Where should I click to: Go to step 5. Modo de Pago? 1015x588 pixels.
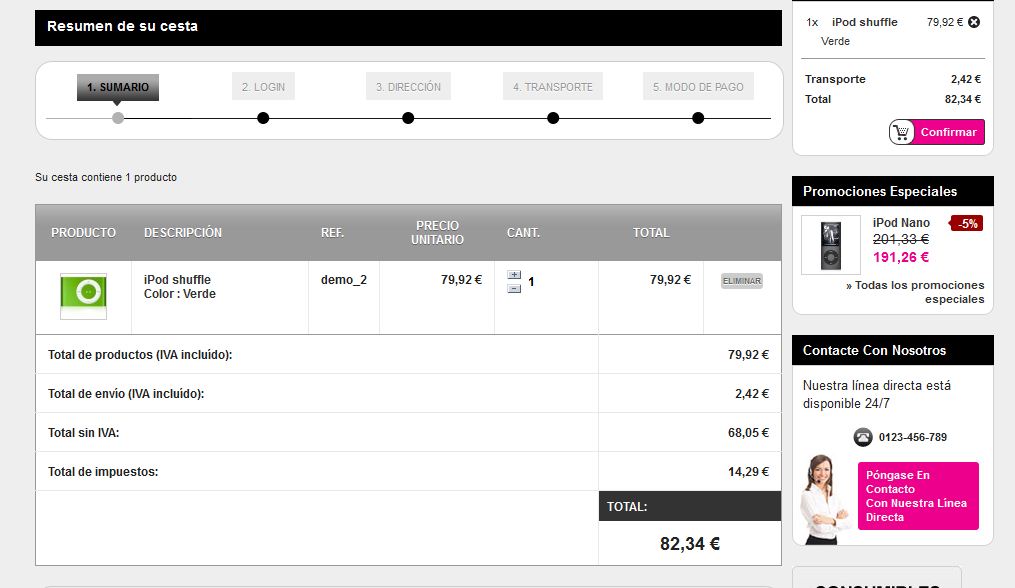(698, 87)
